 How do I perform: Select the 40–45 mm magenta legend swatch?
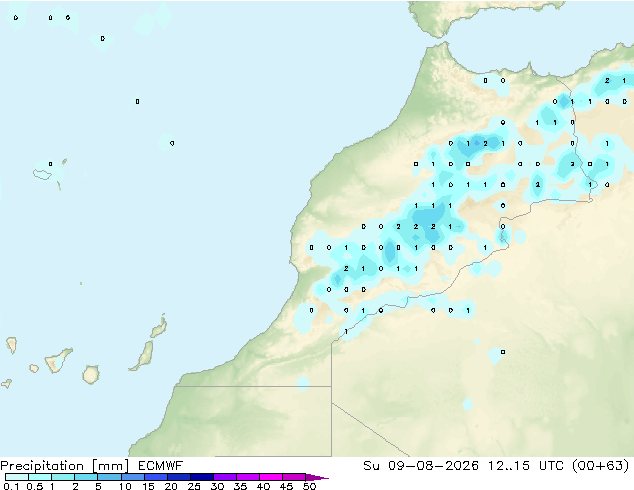[x=271, y=477]
